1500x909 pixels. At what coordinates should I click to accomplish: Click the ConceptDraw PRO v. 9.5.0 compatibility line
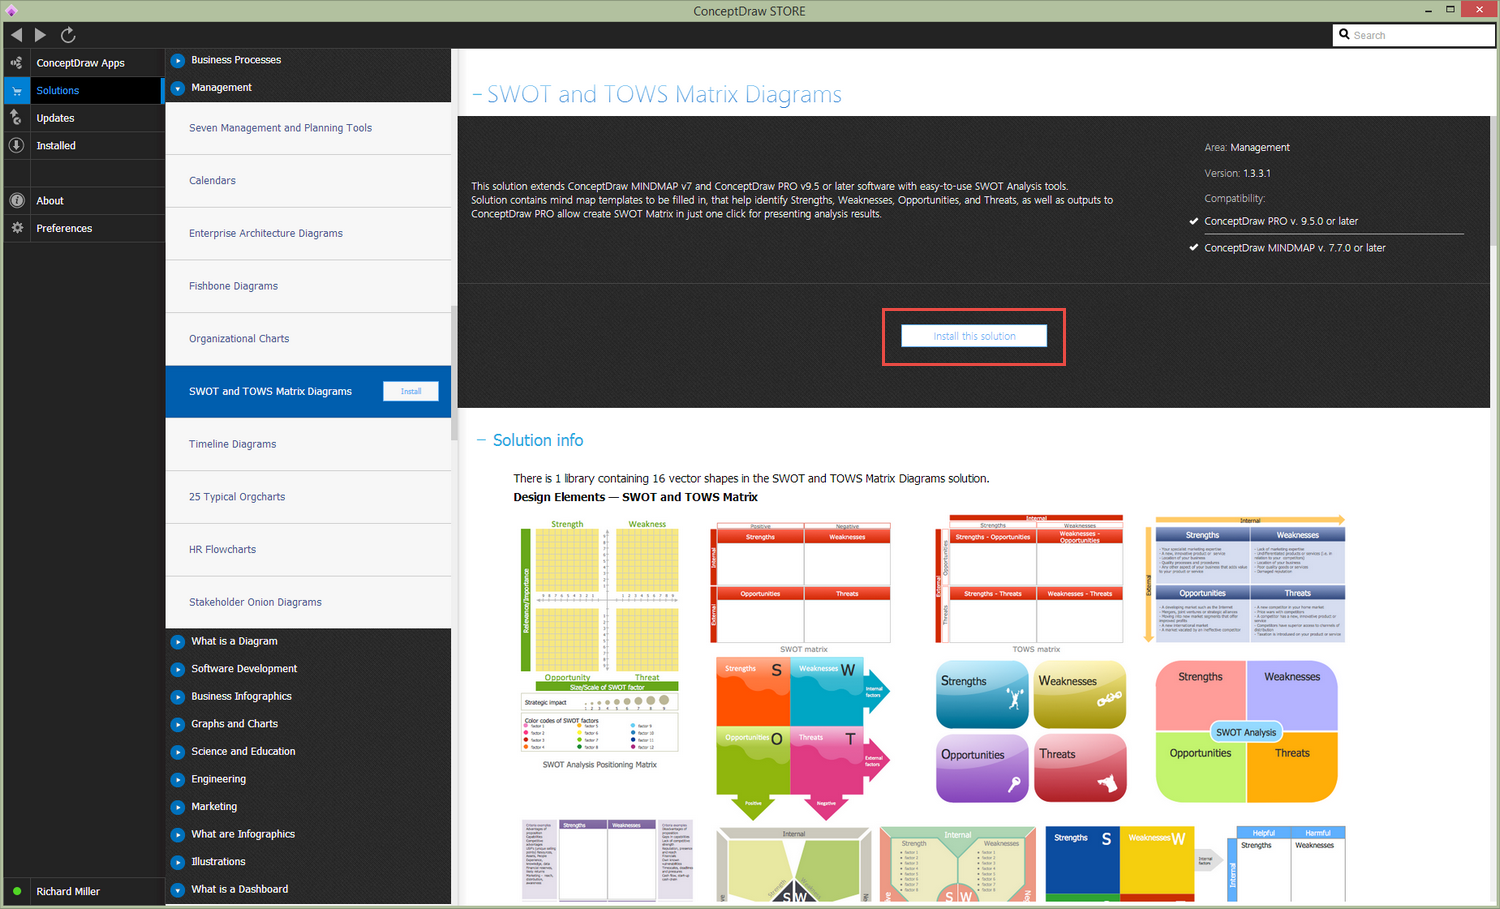pyautogui.click(x=1281, y=221)
